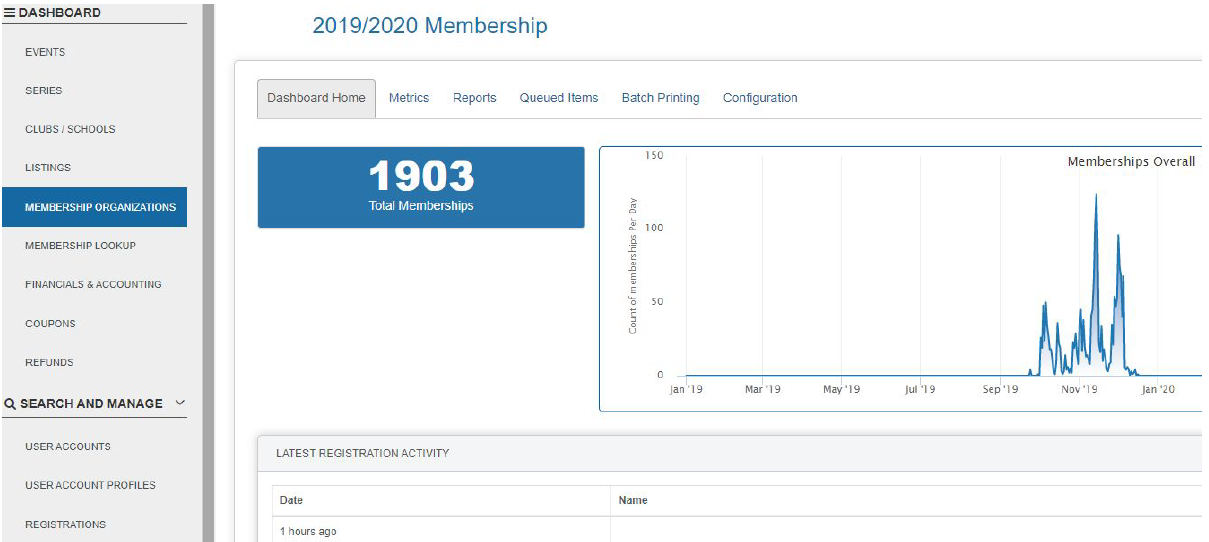Click the hamburger icon beside DASHBOARD
Image resolution: width=1209 pixels, height=542 pixels.
[x=10, y=13]
